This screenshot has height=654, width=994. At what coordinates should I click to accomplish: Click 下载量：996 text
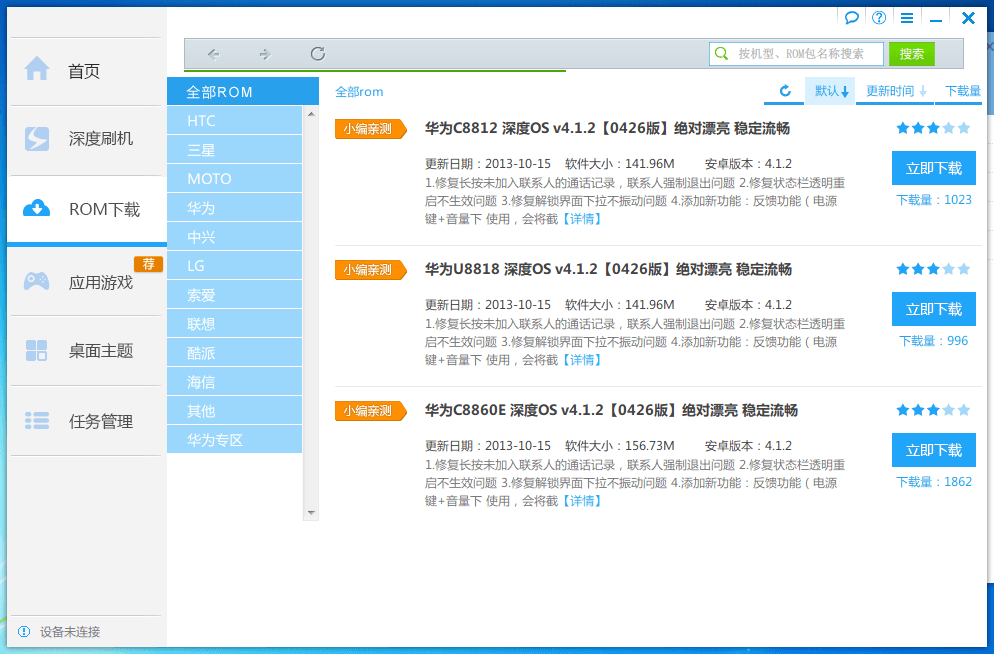933,341
